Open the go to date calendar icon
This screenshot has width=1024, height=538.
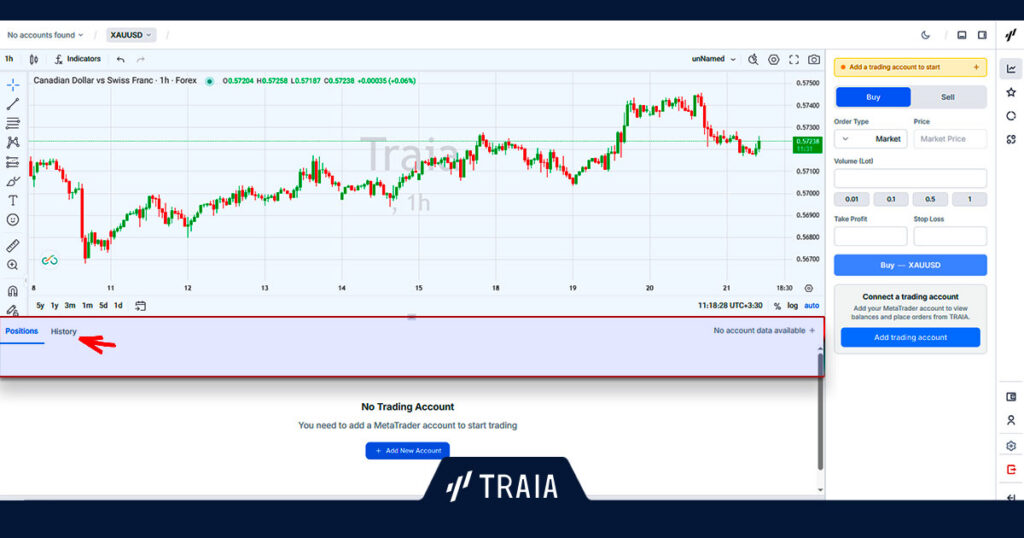tap(140, 306)
